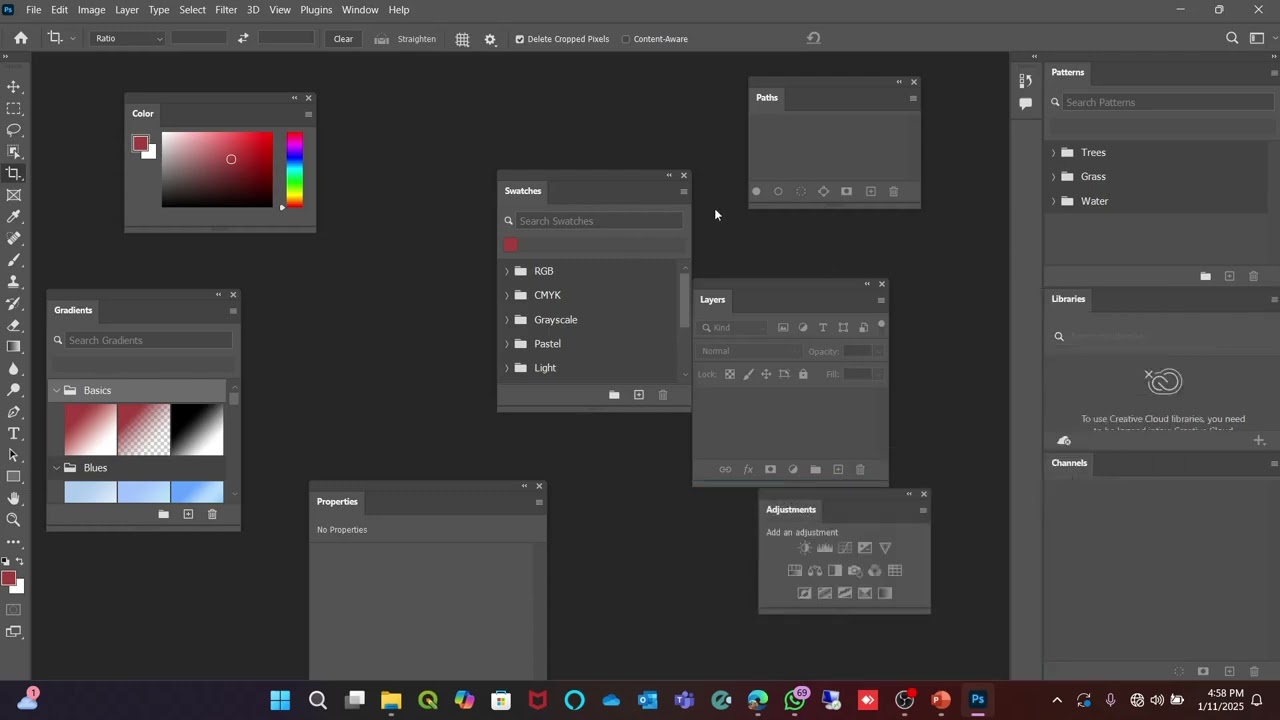Expand the RGB swatch folder
The height and width of the screenshot is (720, 1280).
tap(507, 271)
